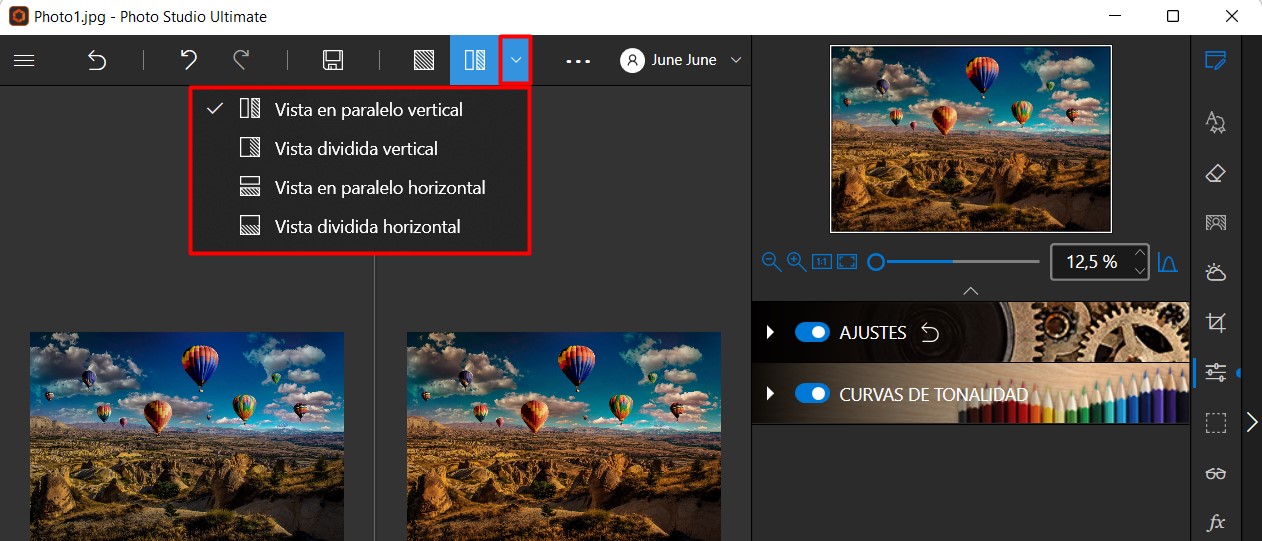This screenshot has height=541, width=1262.
Task: Show original image comparison icon
Action: pyautogui.click(x=424, y=60)
